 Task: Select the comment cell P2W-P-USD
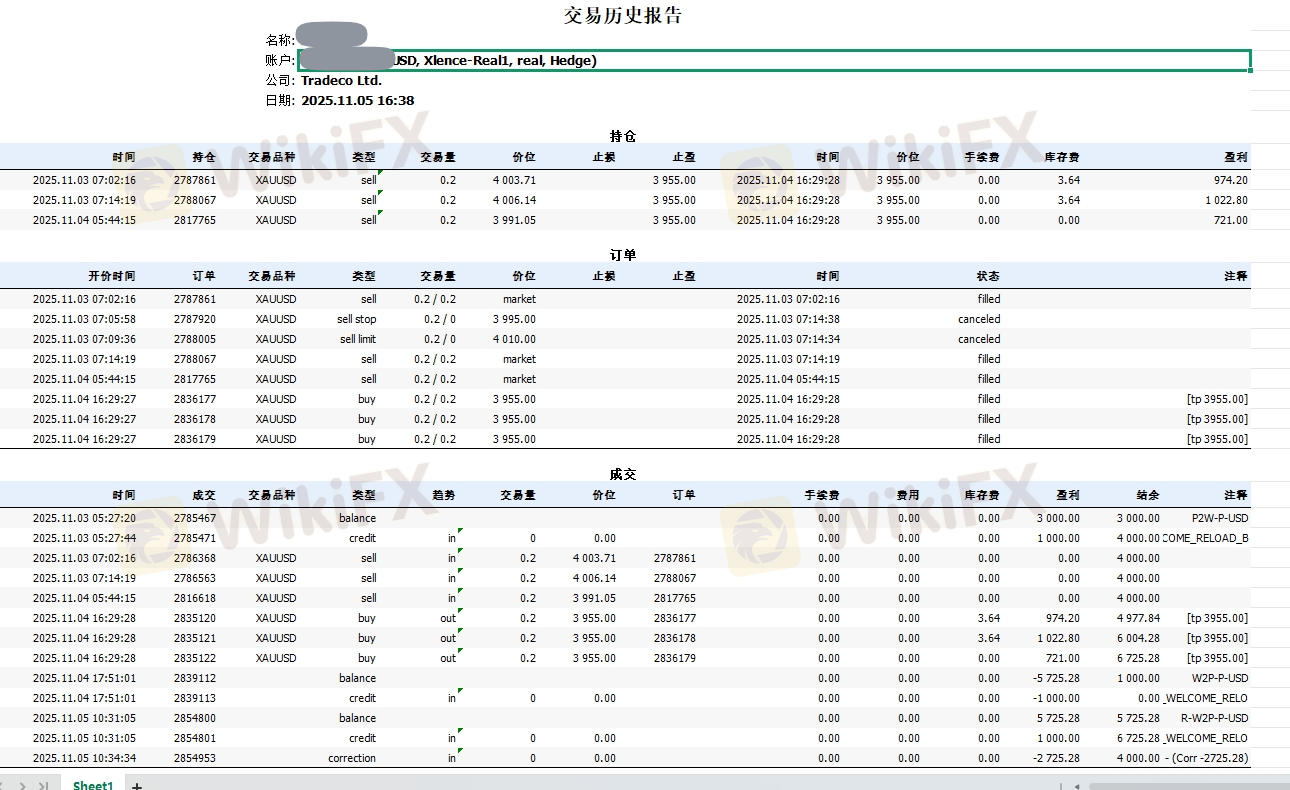1219,518
